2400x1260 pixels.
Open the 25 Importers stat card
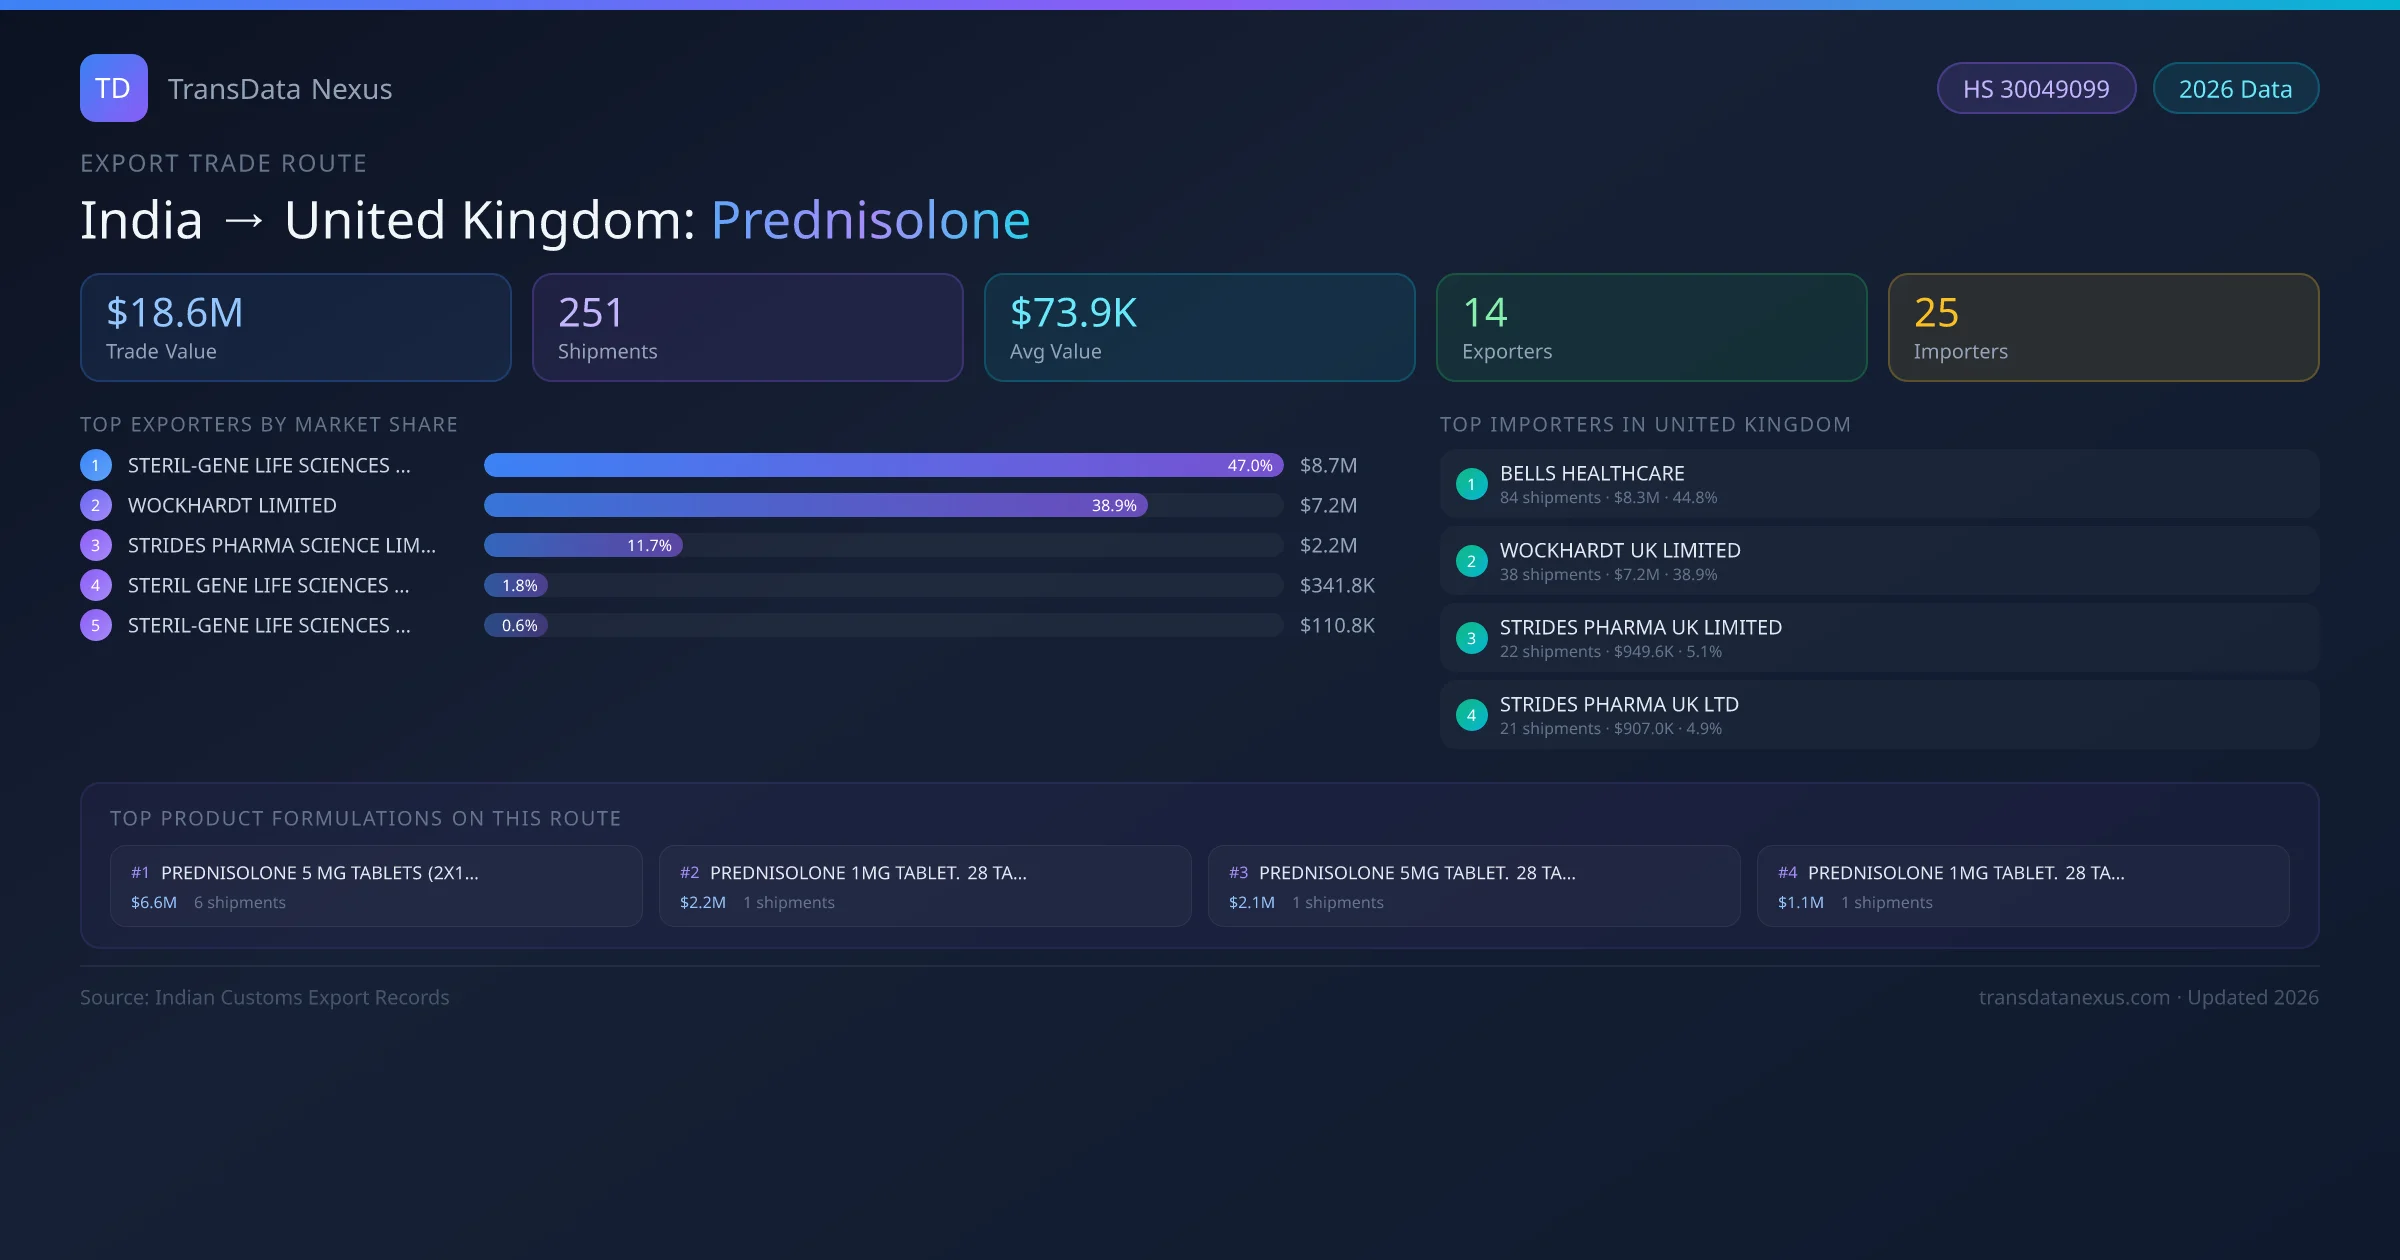pos(2103,327)
